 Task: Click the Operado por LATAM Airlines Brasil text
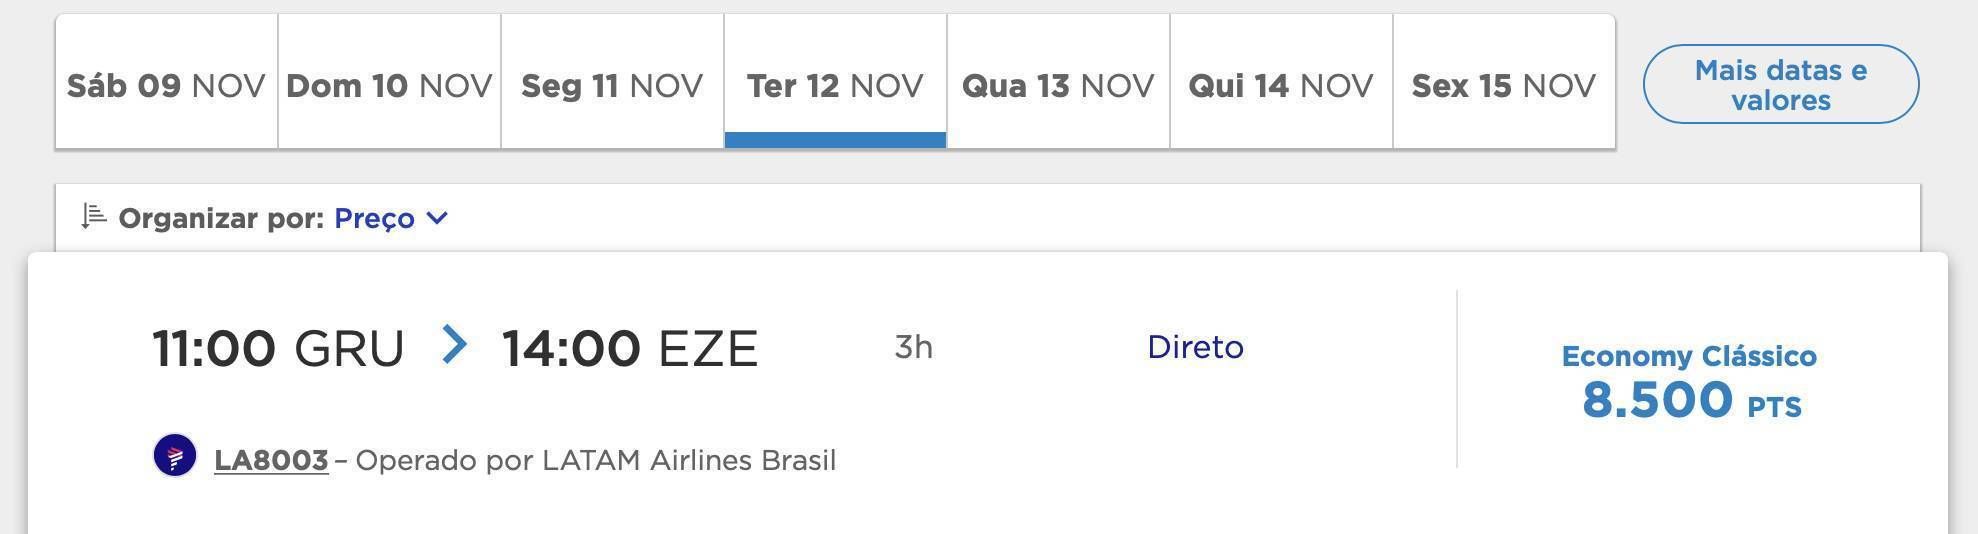(x=596, y=460)
